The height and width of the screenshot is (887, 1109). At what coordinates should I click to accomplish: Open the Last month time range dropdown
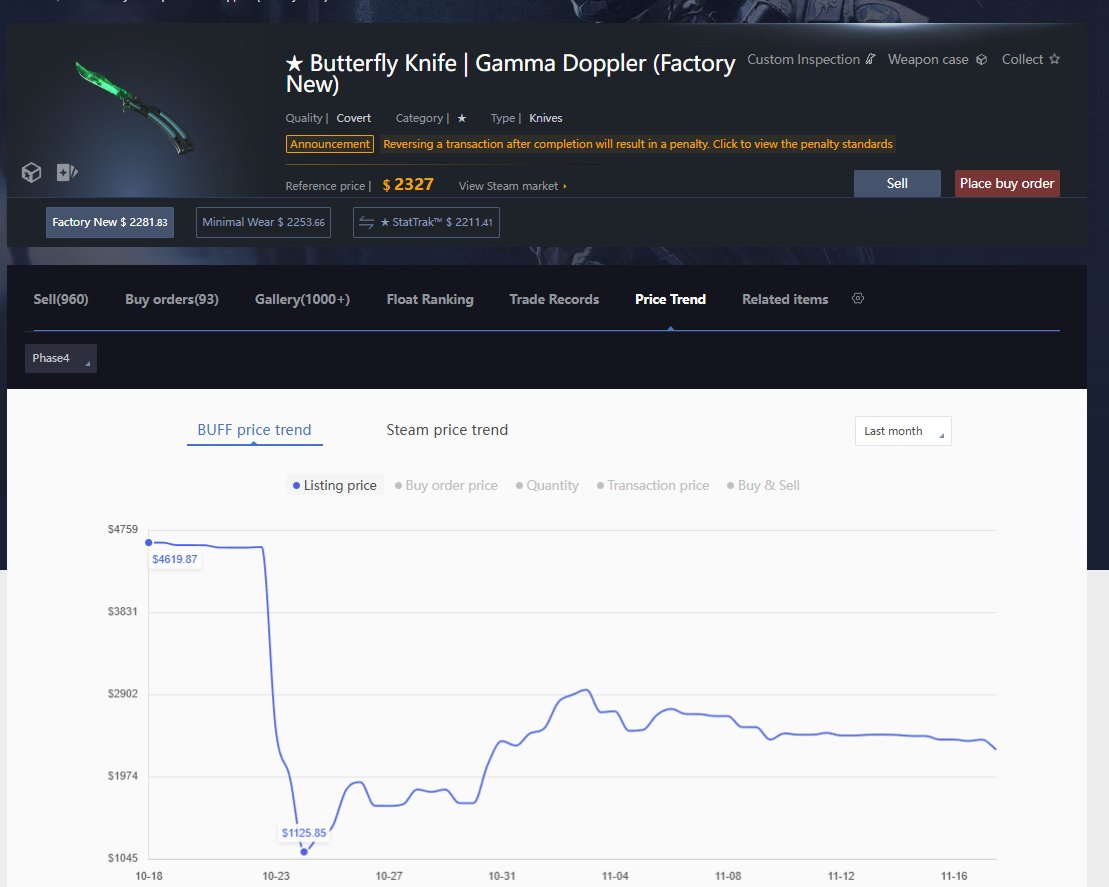tap(902, 430)
